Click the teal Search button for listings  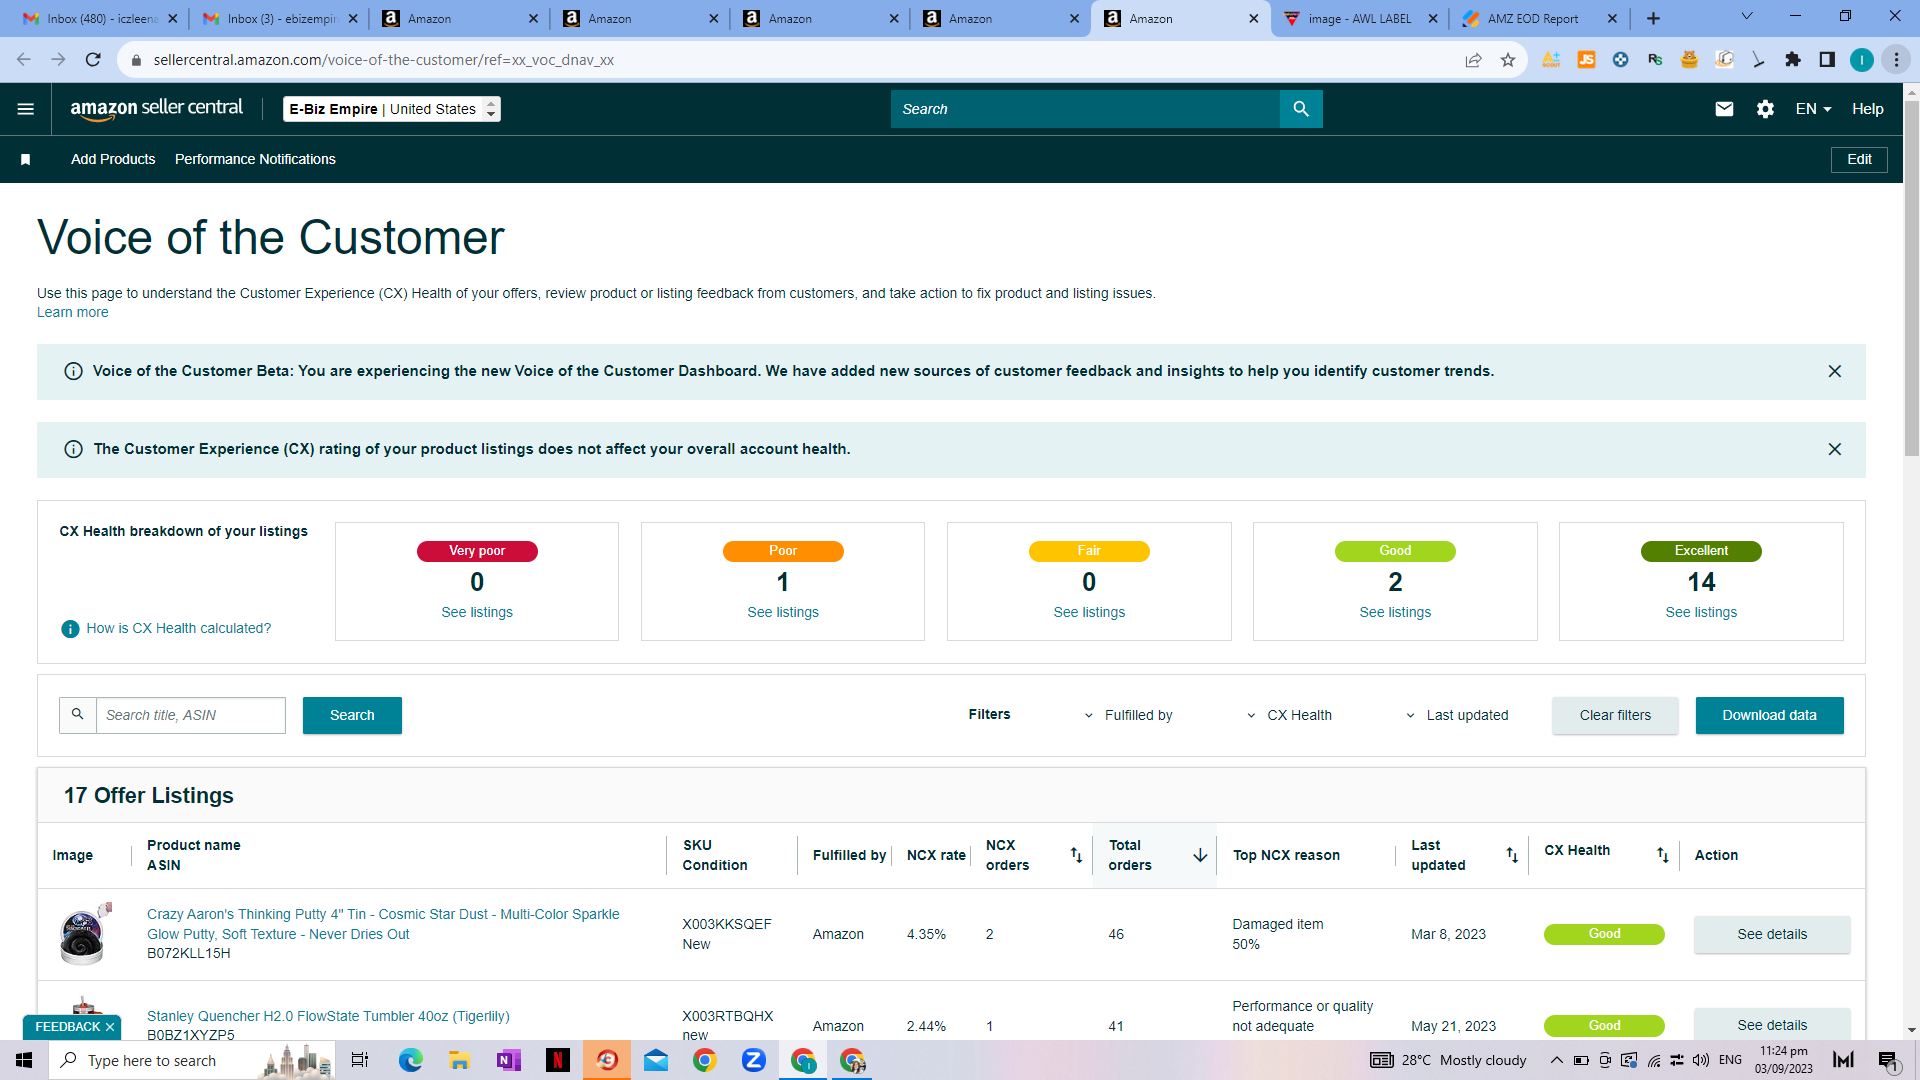(x=352, y=715)
